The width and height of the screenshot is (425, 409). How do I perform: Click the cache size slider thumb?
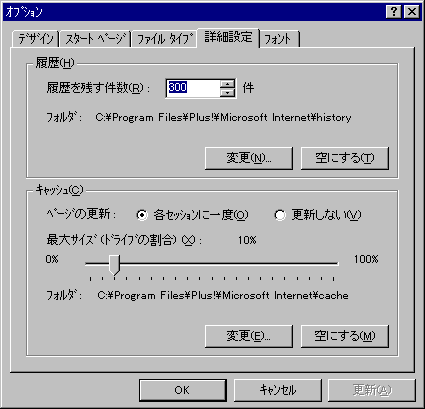click(x=114, y=265)
